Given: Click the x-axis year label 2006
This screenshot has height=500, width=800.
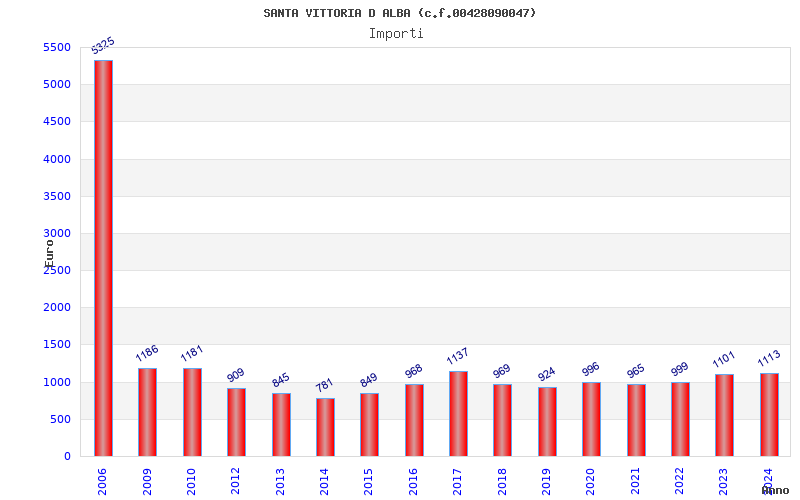Looking at the screenshot, I should (103, 482).
